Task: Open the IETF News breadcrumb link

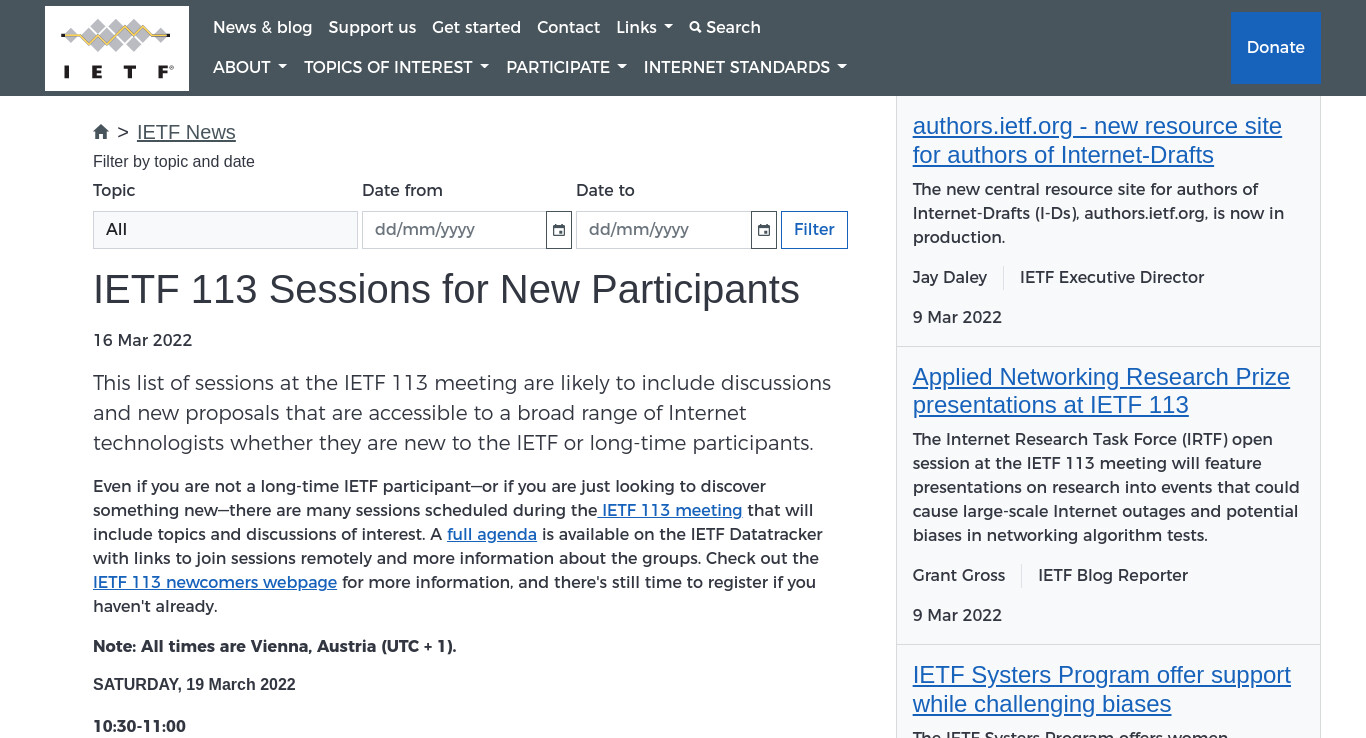Action: pyautogui.click(x=186, y=132)
